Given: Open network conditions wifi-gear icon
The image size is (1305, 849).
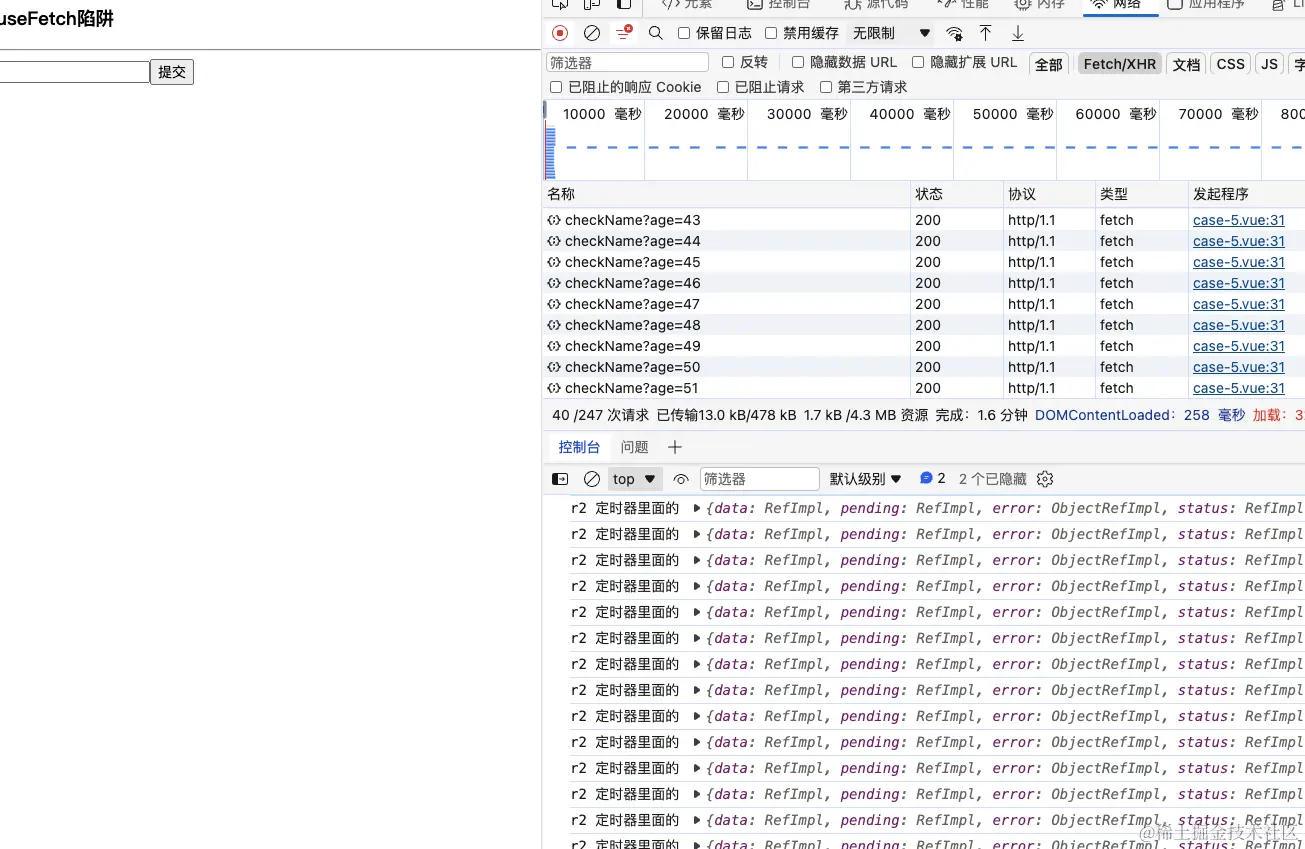Looking at the screenshot, I should pos(955,33).
